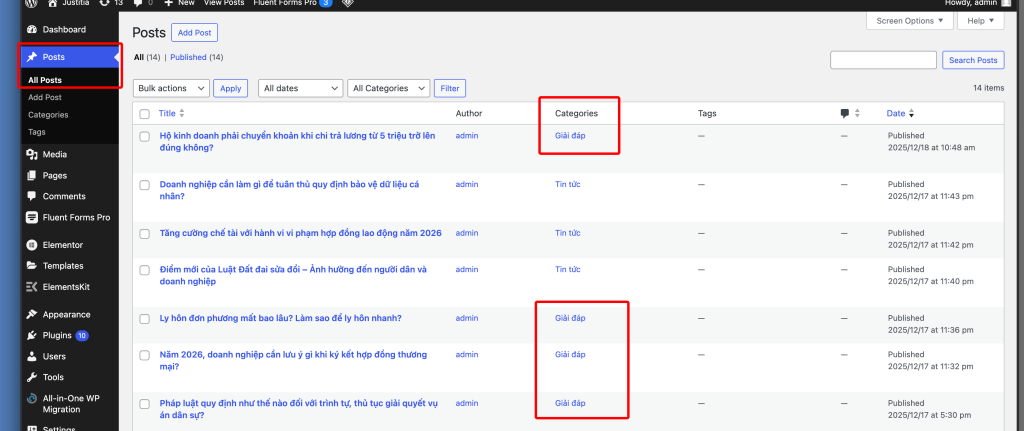Open the Media library icon in sidebar
This screenshot has height=431, width=1024.
pyautogui.click(x=32, y=155)
